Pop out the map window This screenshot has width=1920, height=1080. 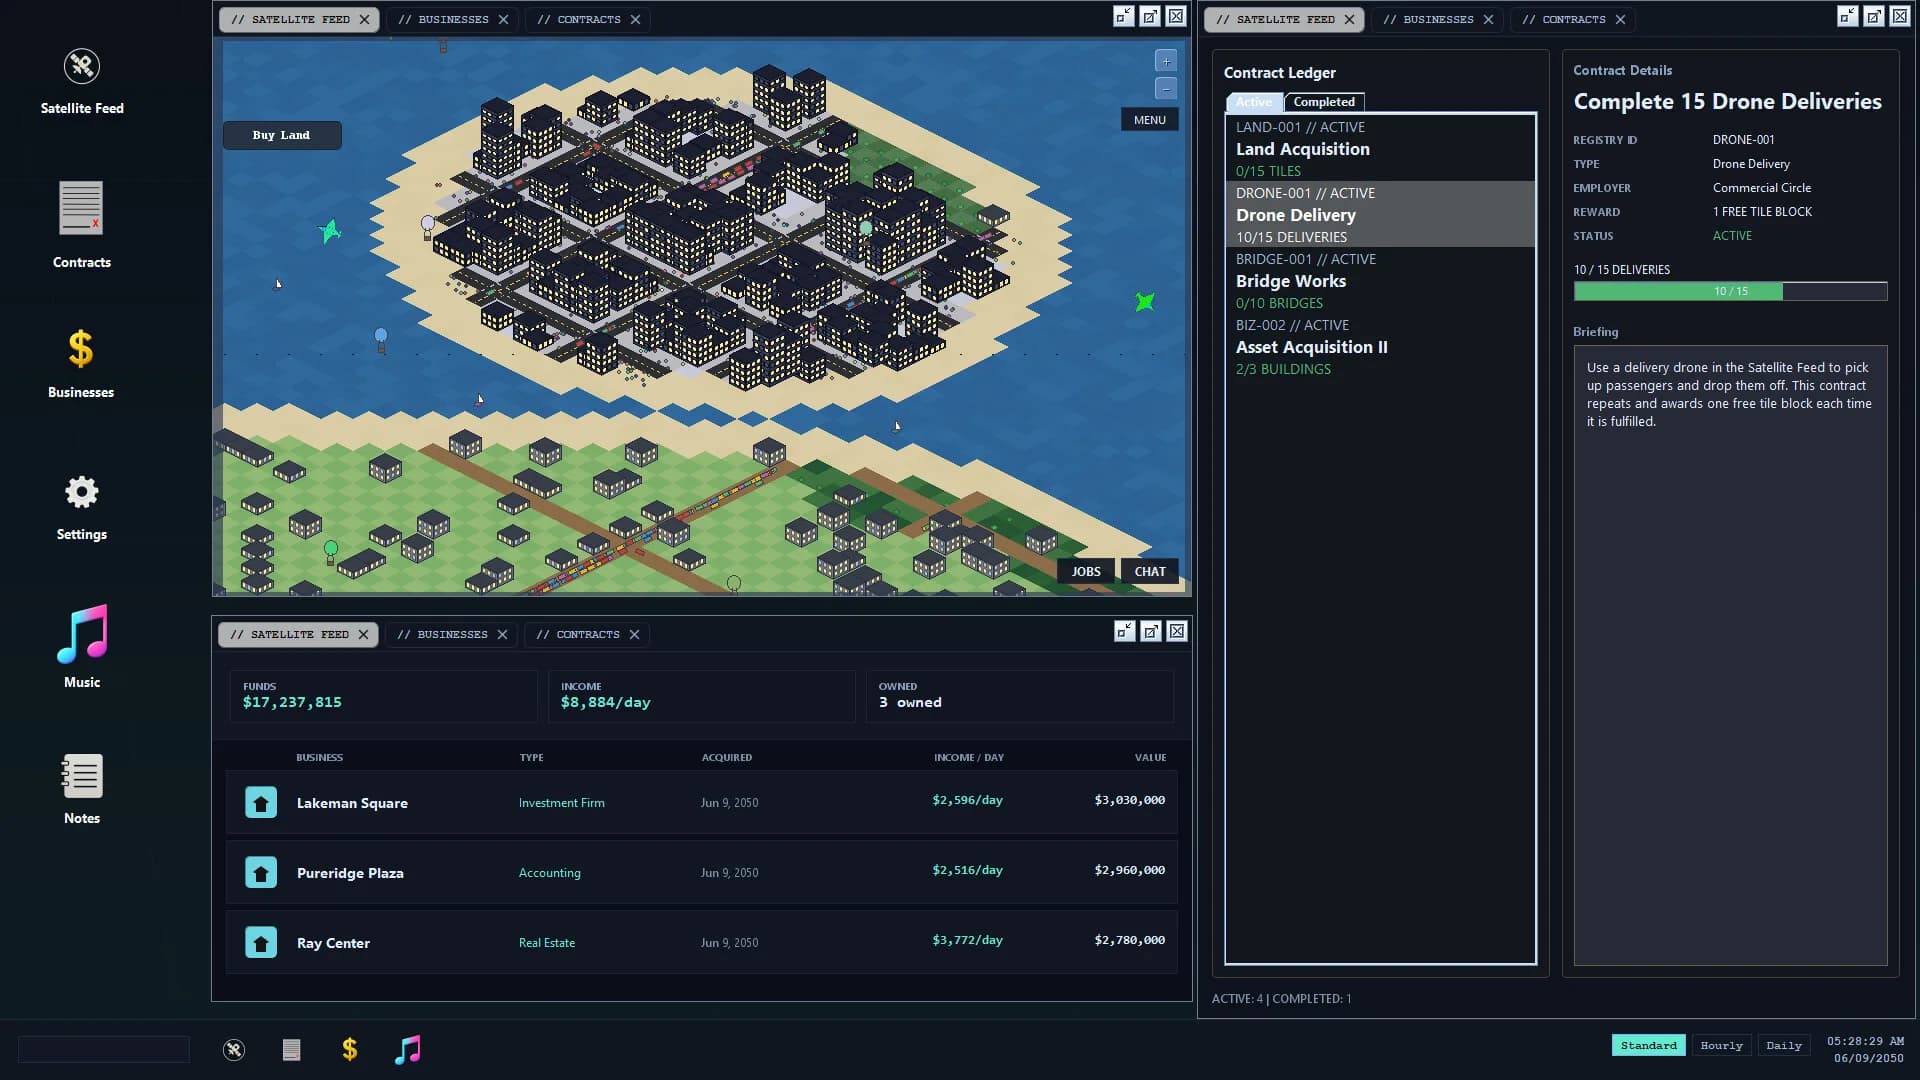[x=1150, y=17]
